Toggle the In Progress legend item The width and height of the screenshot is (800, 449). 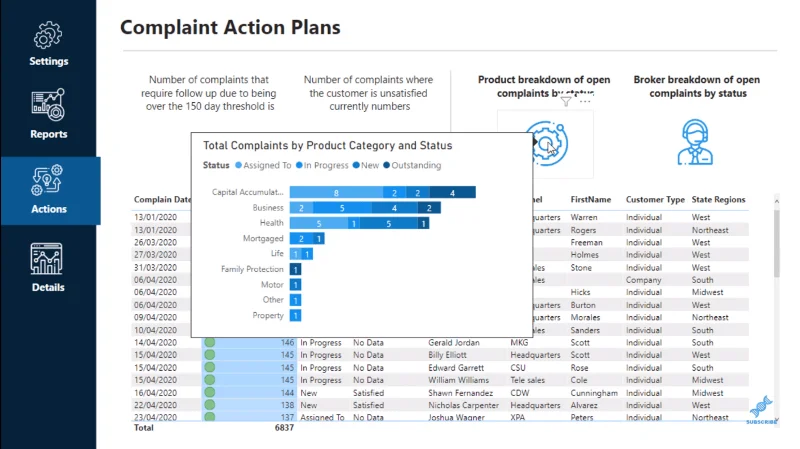(x=322, y=165)
